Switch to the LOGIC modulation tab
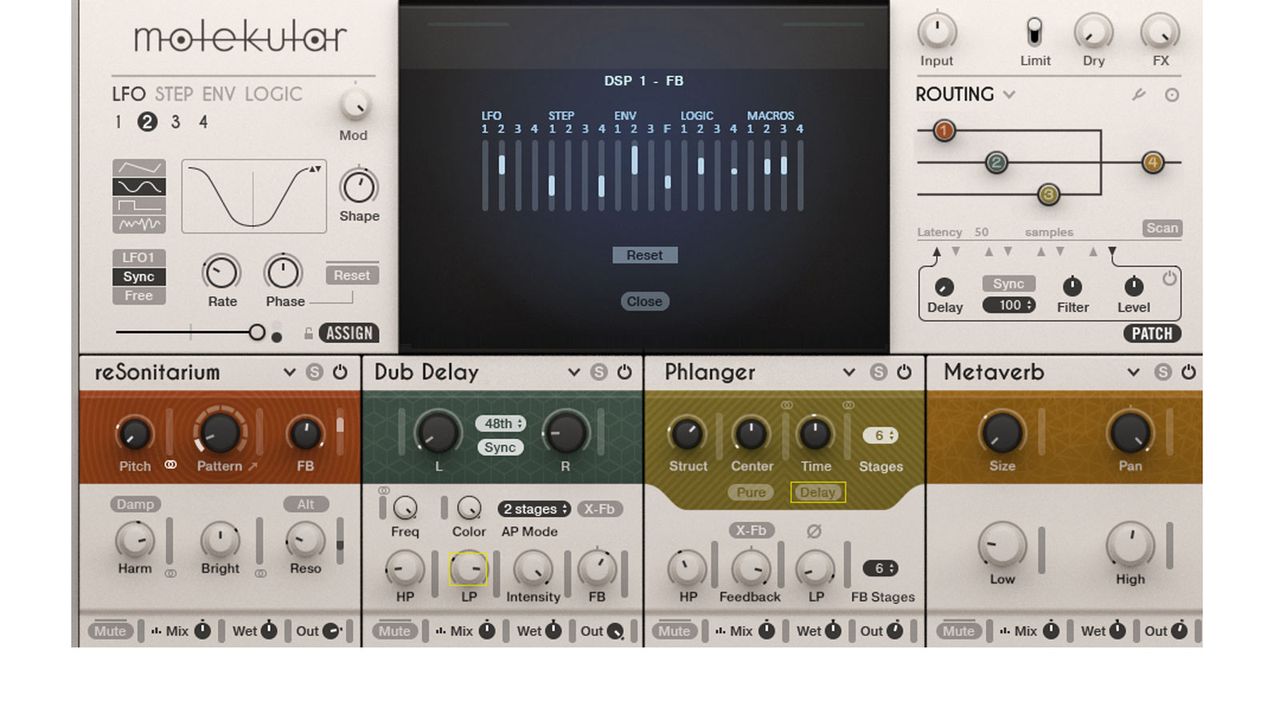The width and height of the screenshot is (1280, 720). pyautogui.click(x=273, y=94)
